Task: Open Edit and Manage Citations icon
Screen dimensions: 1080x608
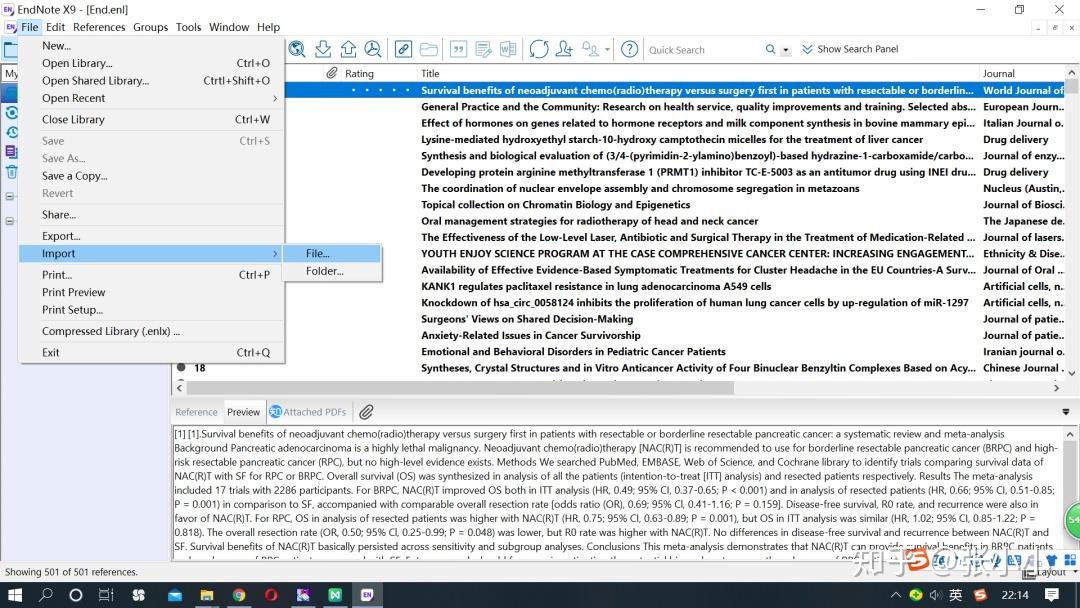Action: coord(483,48)
